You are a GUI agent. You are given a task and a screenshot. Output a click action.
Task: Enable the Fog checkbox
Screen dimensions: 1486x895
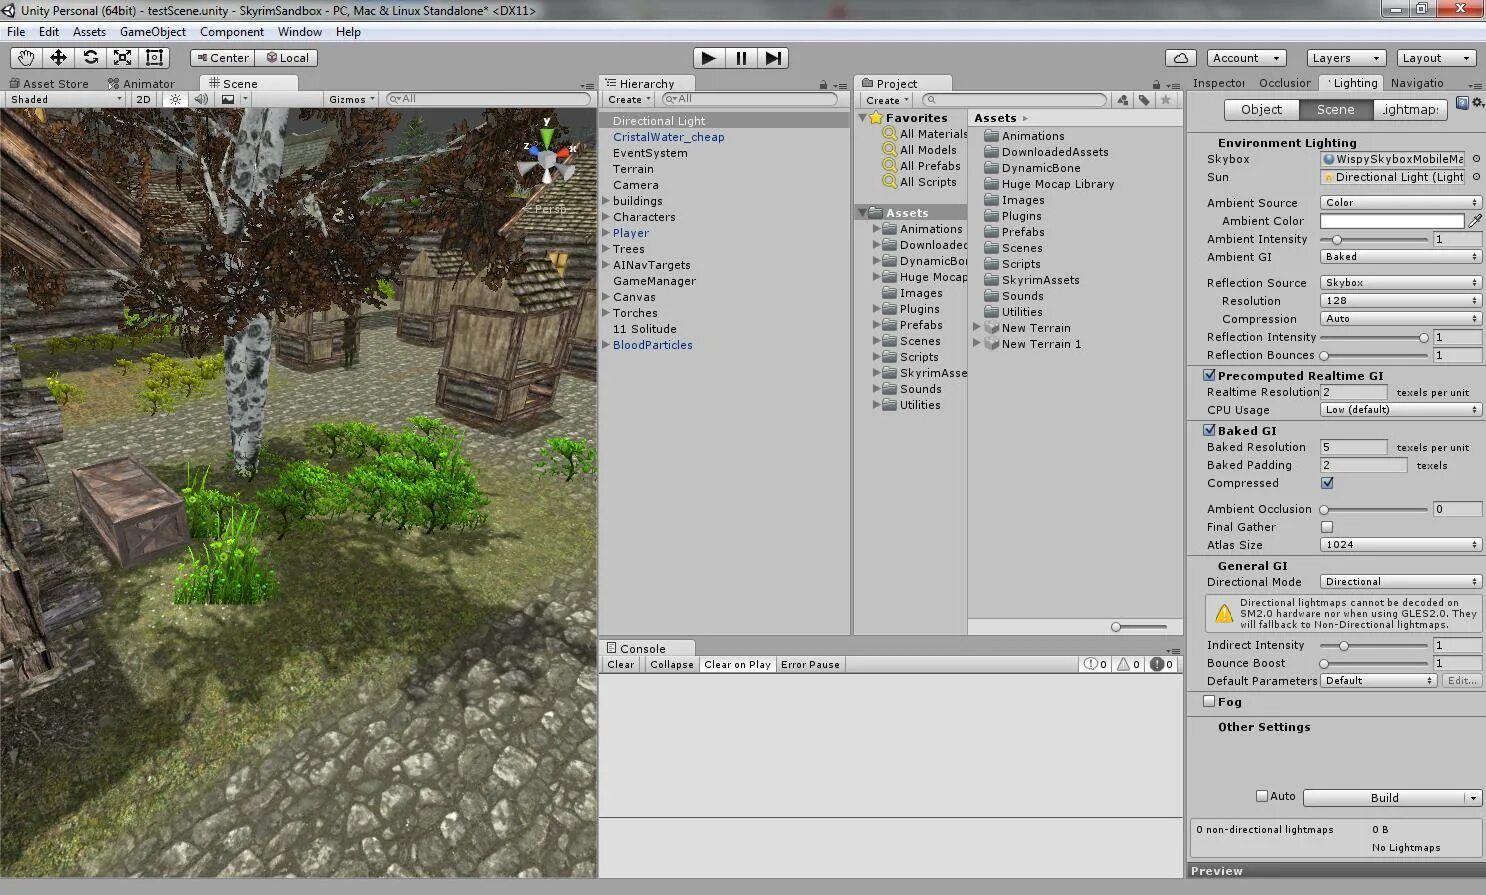[x=1209, y=702]
